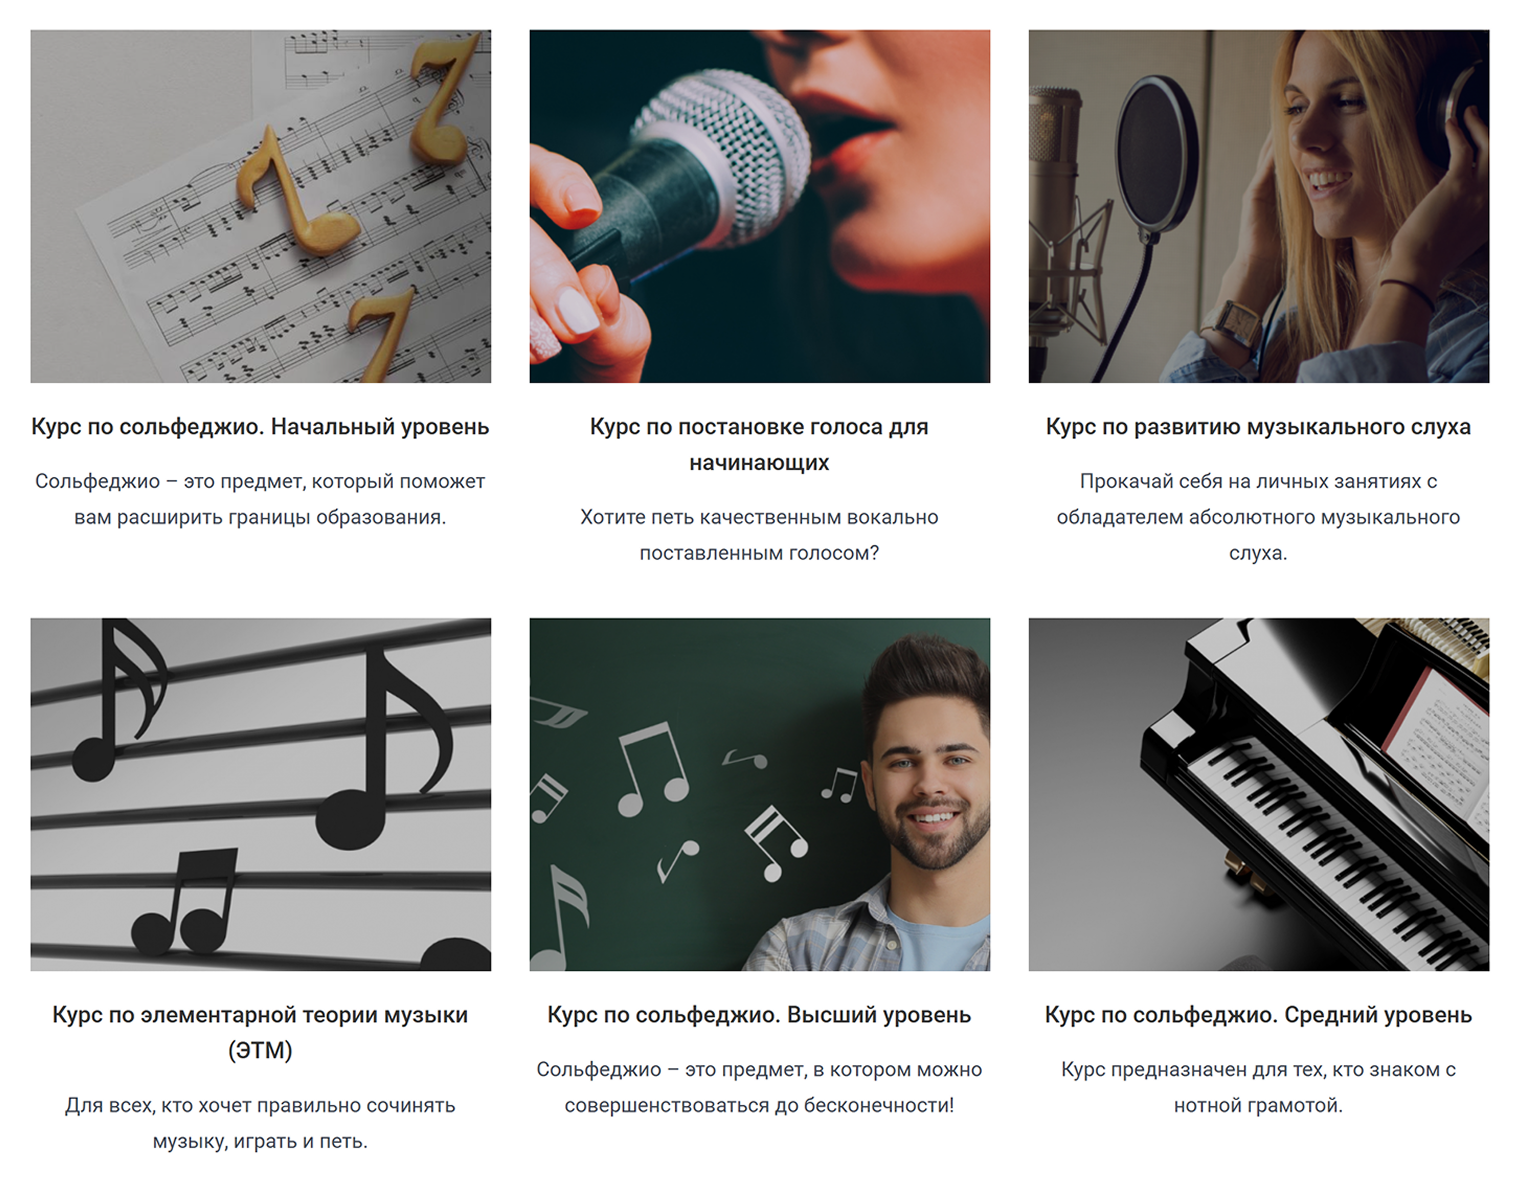1520x1192 pixels.
Task: Click text 'Курс предназначен для тех, кто знаком'
Action: click(x=1247, y=1069)
